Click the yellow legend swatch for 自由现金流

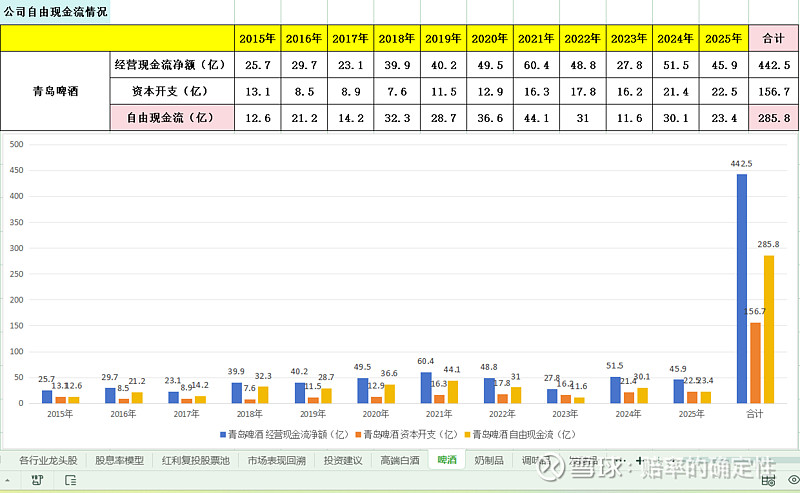(467, 435)
